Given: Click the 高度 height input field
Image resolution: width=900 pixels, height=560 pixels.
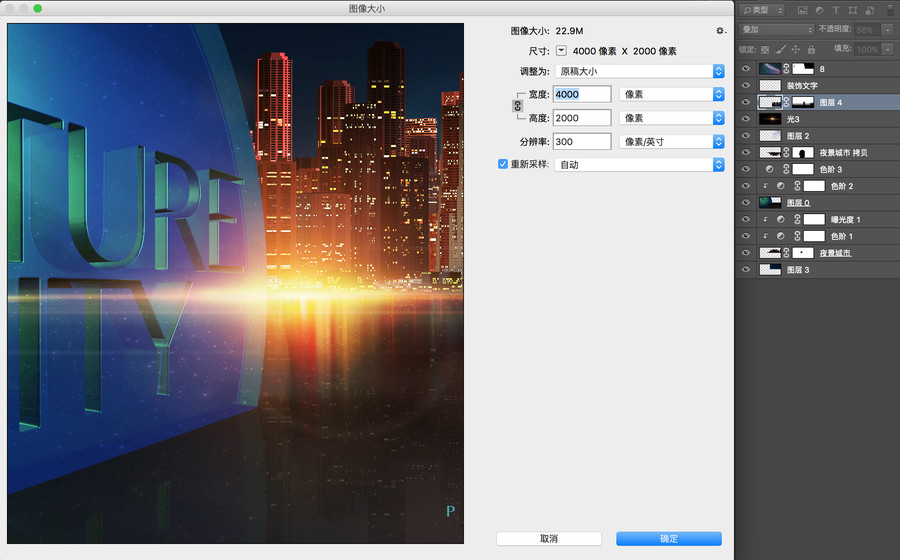Looking at the screenshot, I should pyautogui.click(x=582, y=118).
